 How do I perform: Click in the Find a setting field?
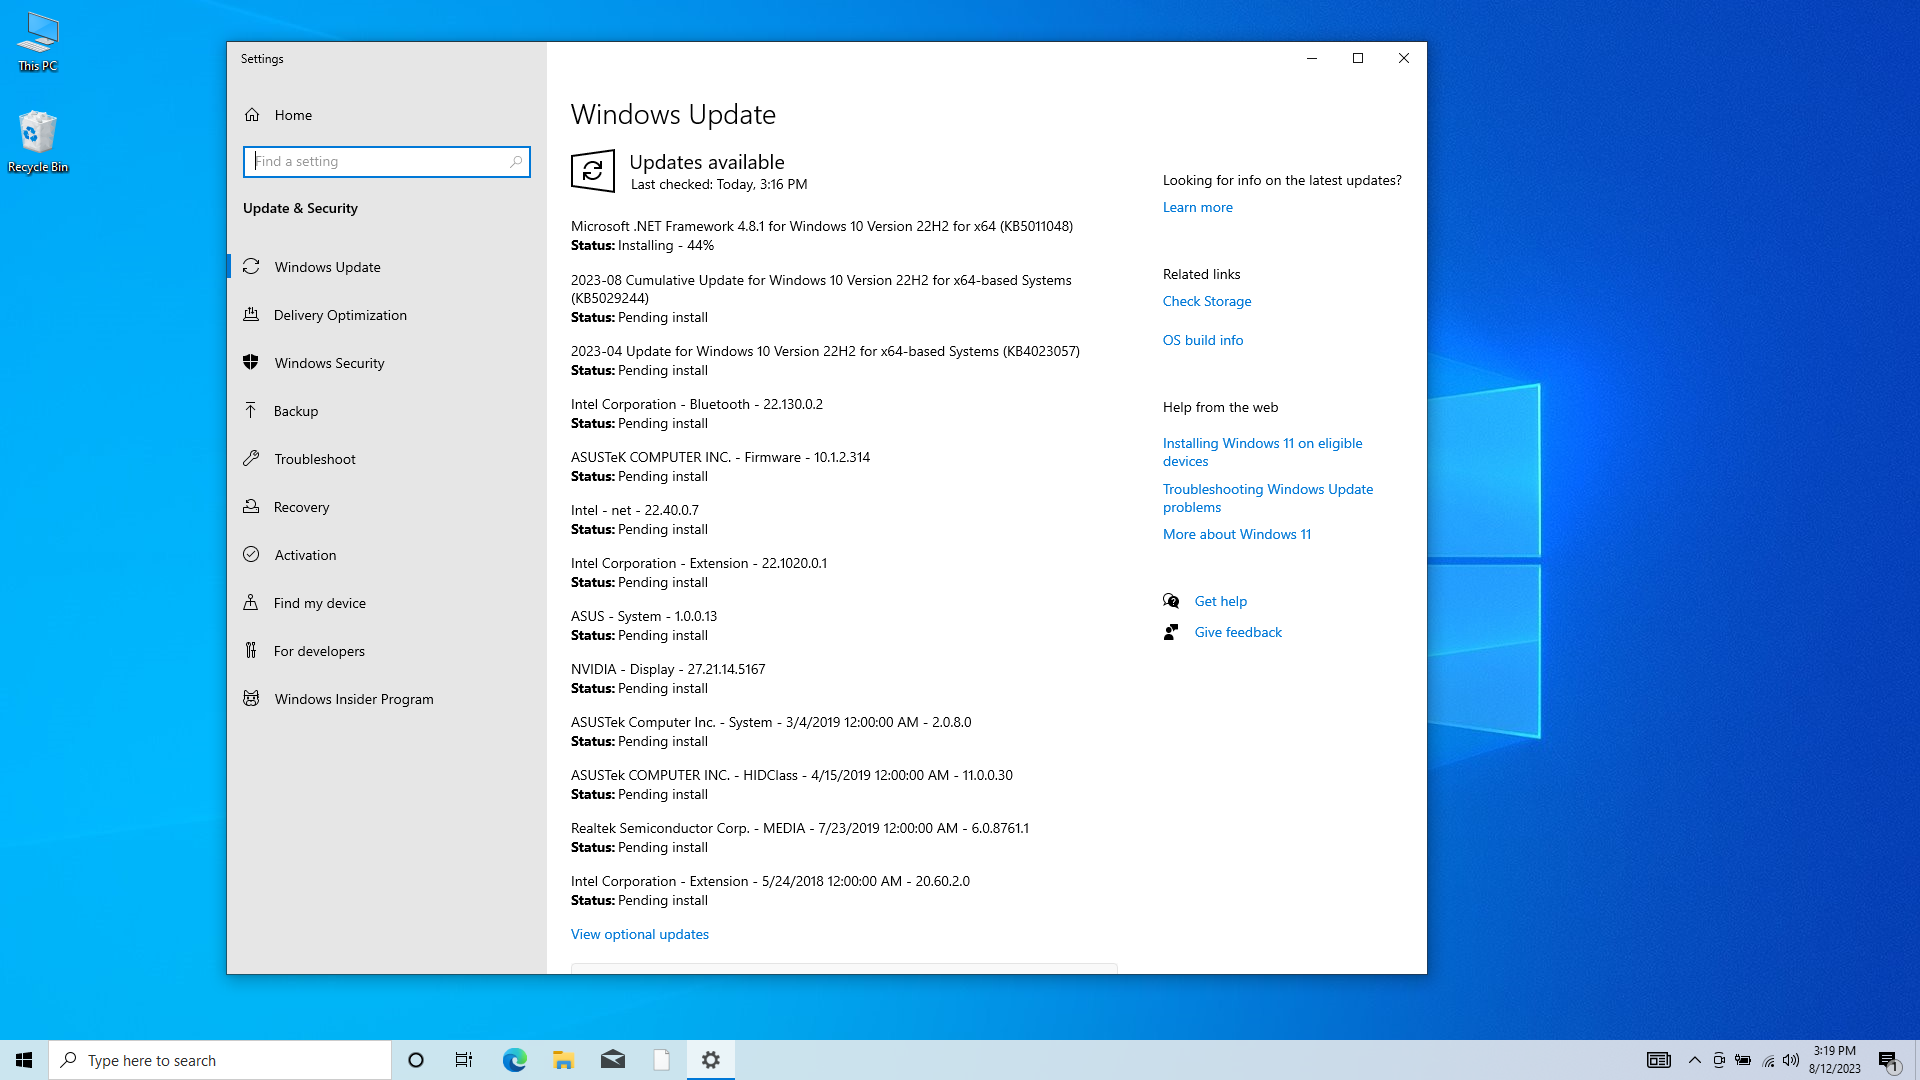coord(380,162)
